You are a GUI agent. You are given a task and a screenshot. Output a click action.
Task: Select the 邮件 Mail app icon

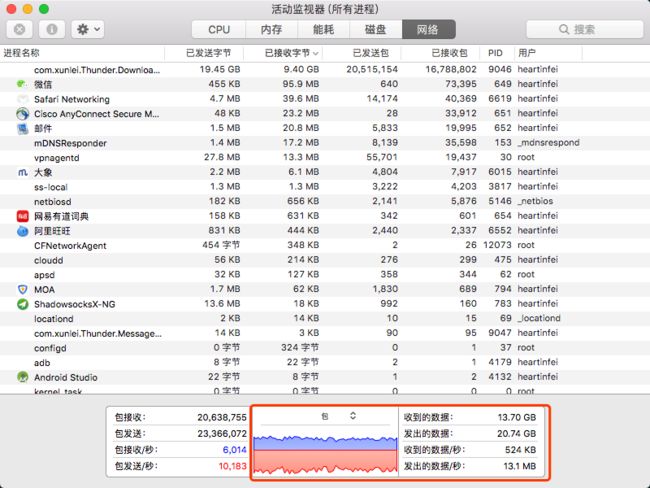22,129
